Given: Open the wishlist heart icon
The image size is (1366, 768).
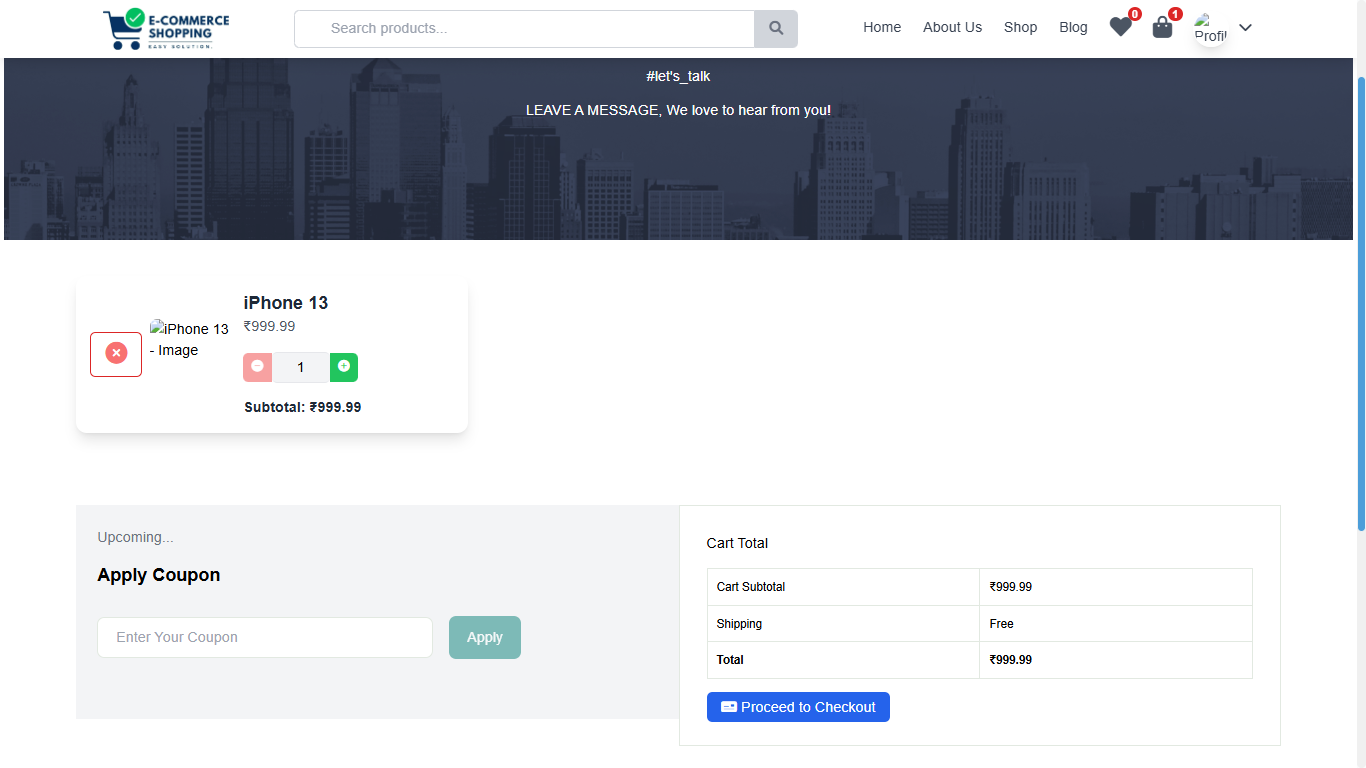Looking at the screenshot, I should pyautogui.click(x=1121, y=27).
